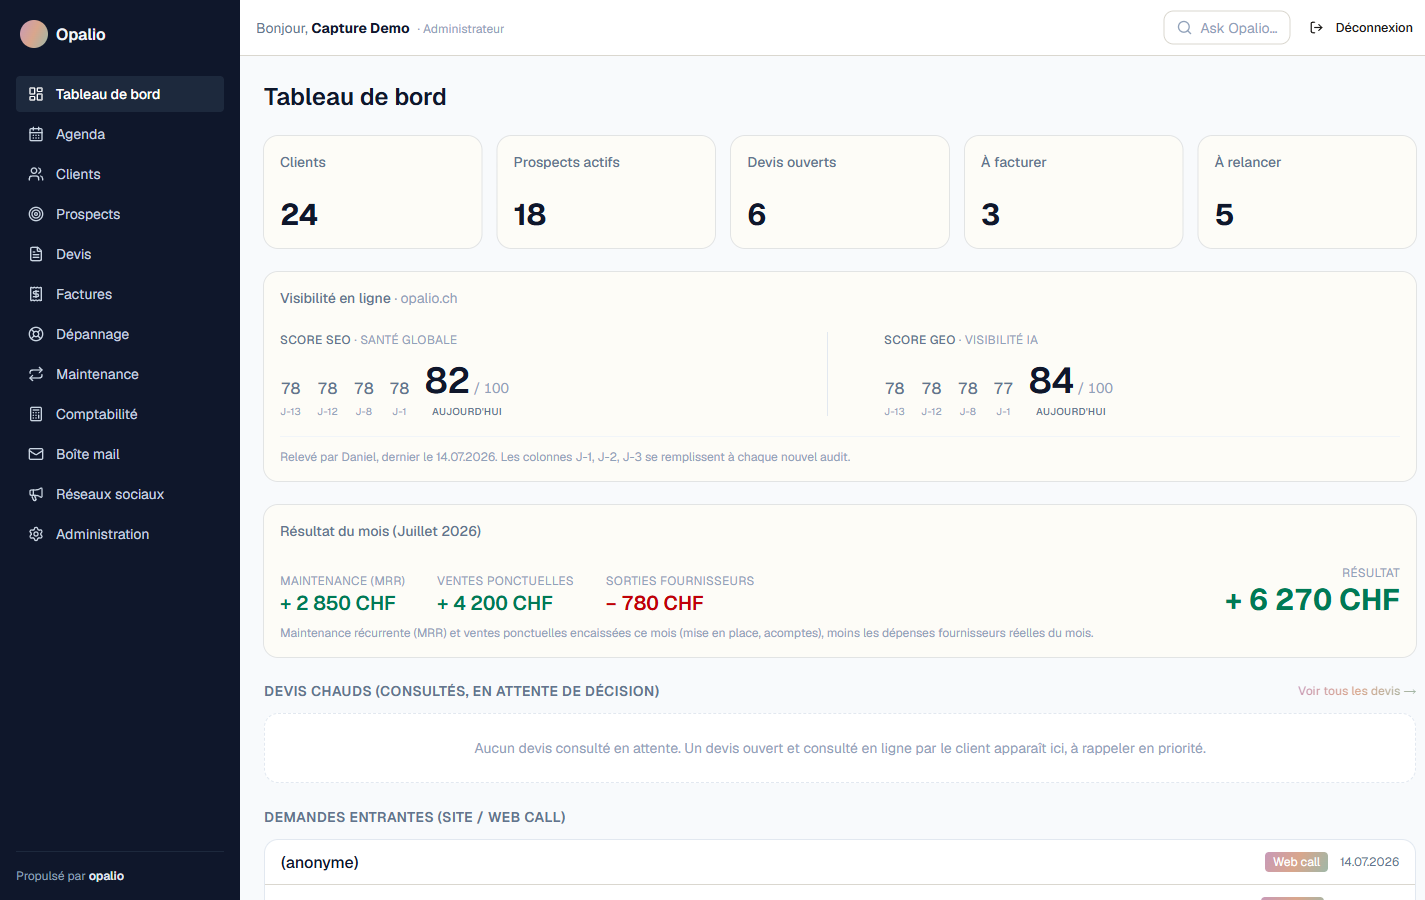Click the Comptabilité calculator icon
1425x900 pixels.
(36, 414)
